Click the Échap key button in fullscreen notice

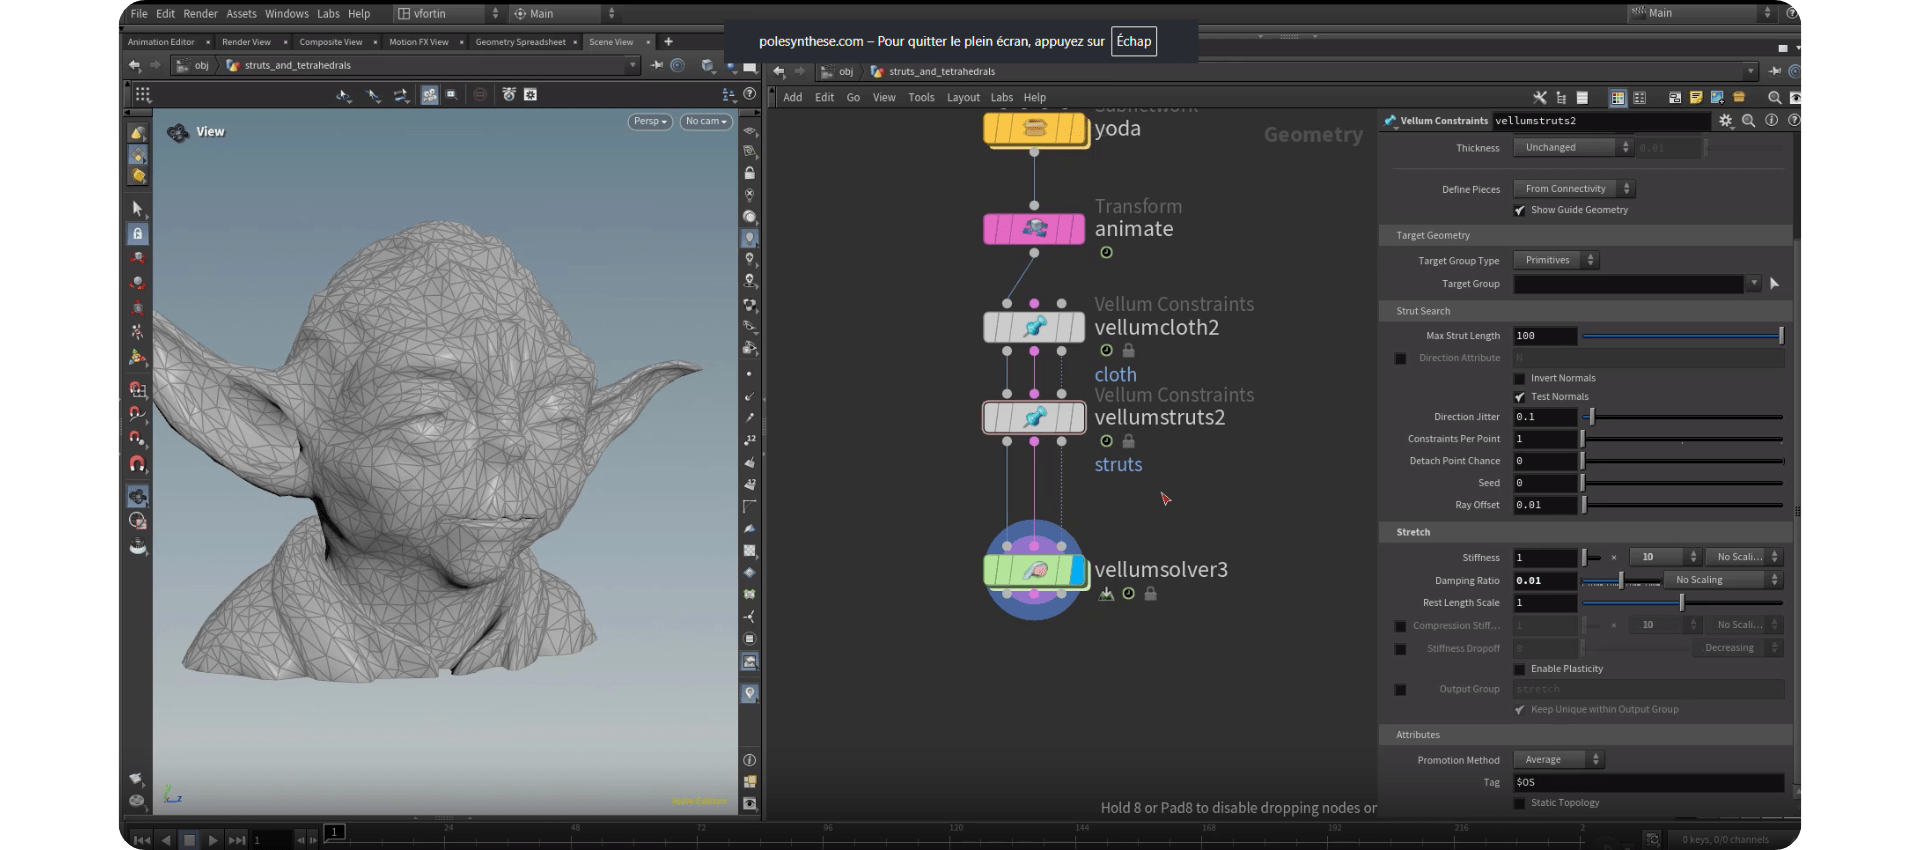coord(1134,41)
